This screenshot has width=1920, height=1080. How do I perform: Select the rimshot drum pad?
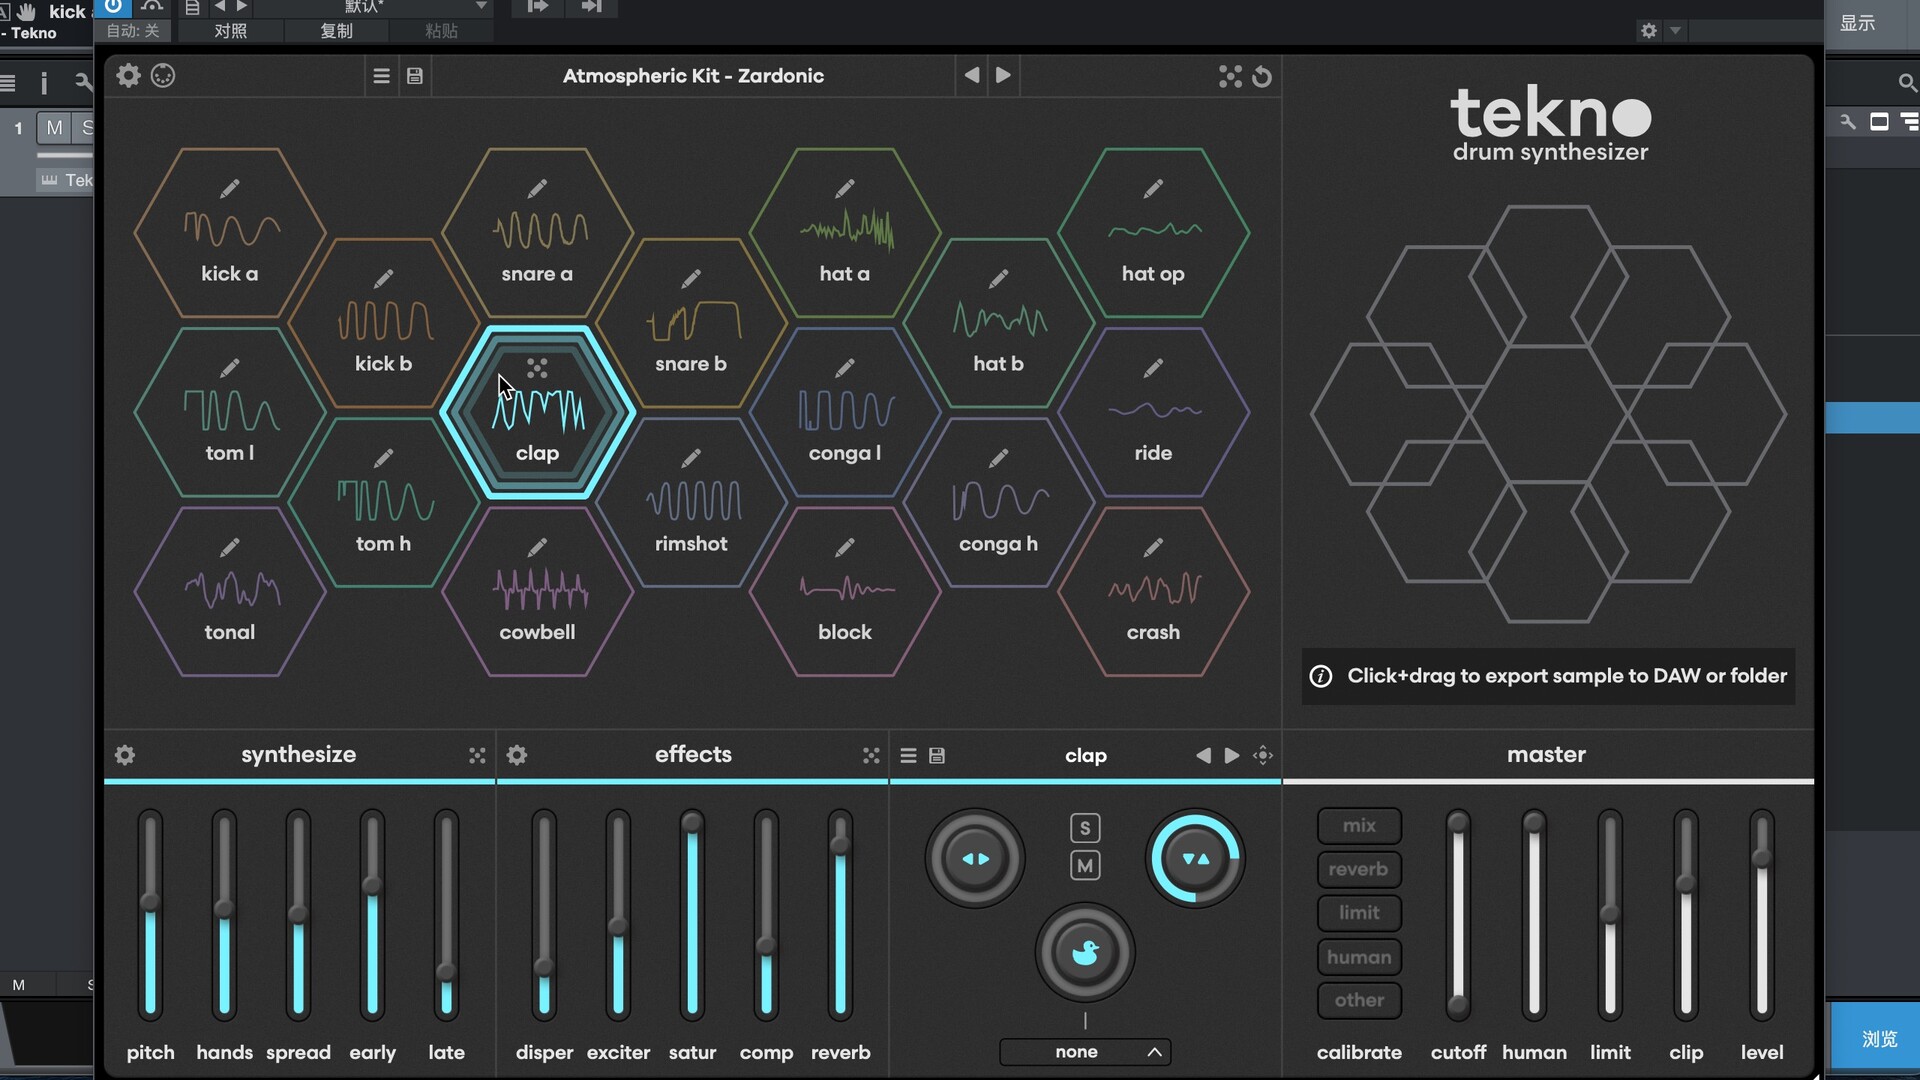[x=691, y=502]
